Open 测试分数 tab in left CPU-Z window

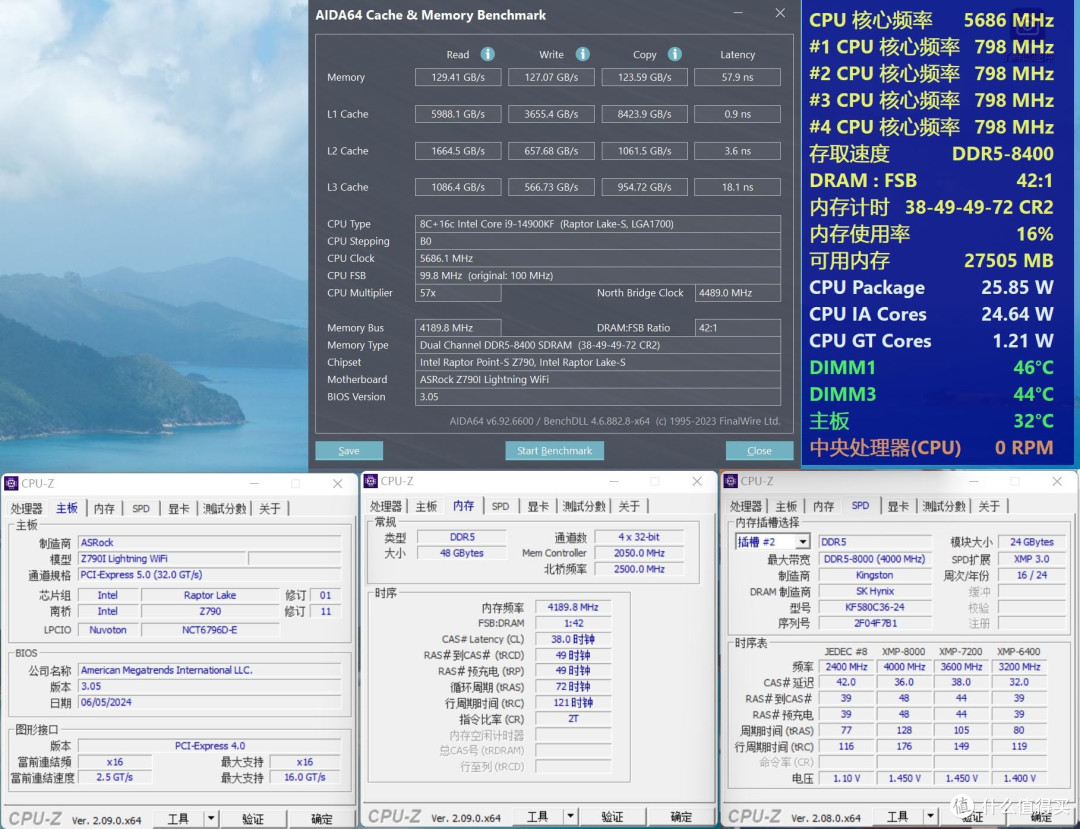225,509
